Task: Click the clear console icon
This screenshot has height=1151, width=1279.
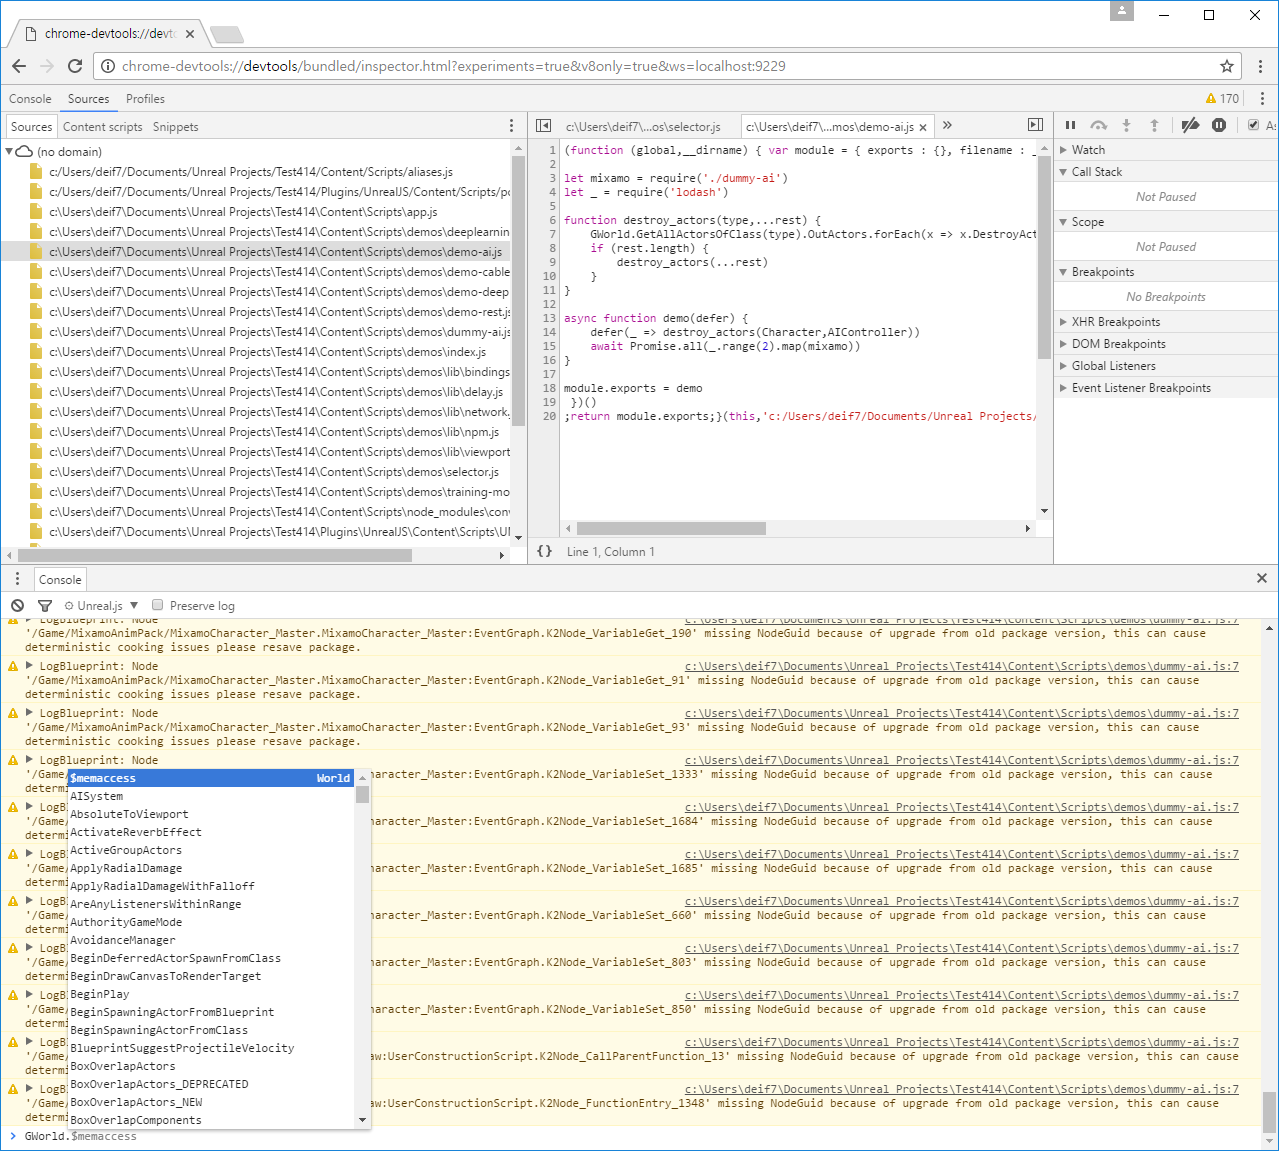Action: [x=18, y=606]
